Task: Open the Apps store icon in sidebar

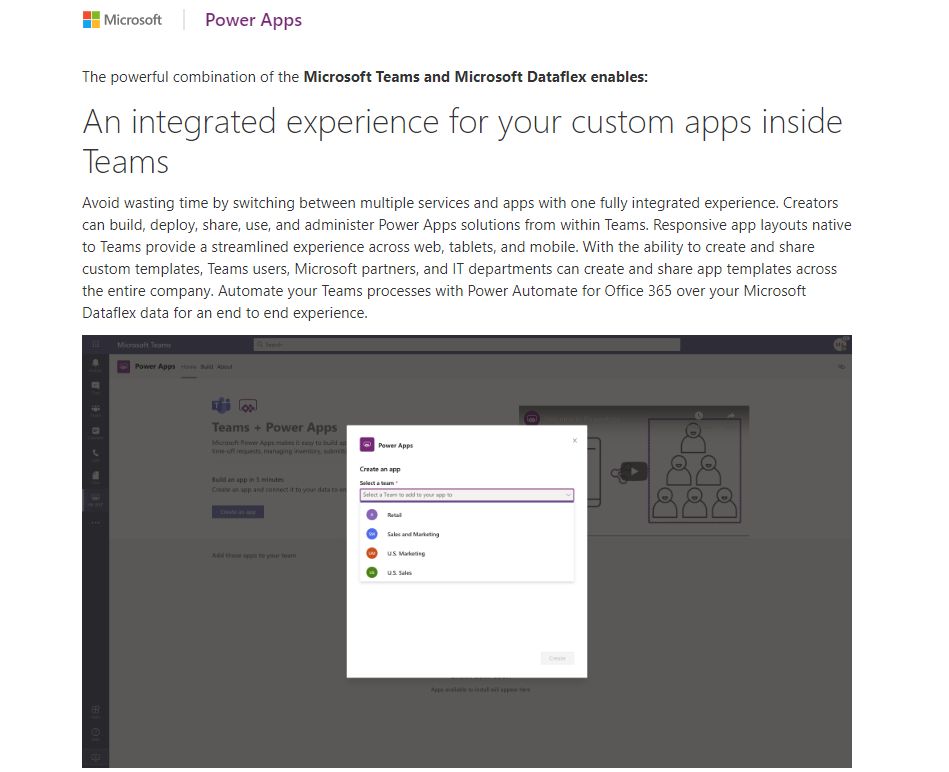Action: (96, 710)
